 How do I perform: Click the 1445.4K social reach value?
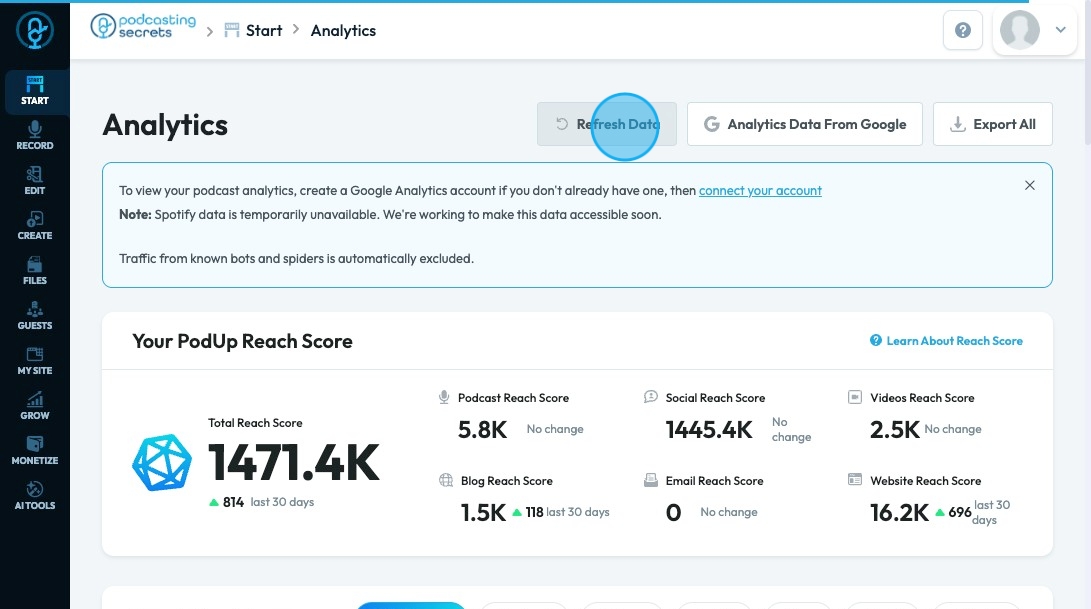pyautogui.click(x=709, y=429)
